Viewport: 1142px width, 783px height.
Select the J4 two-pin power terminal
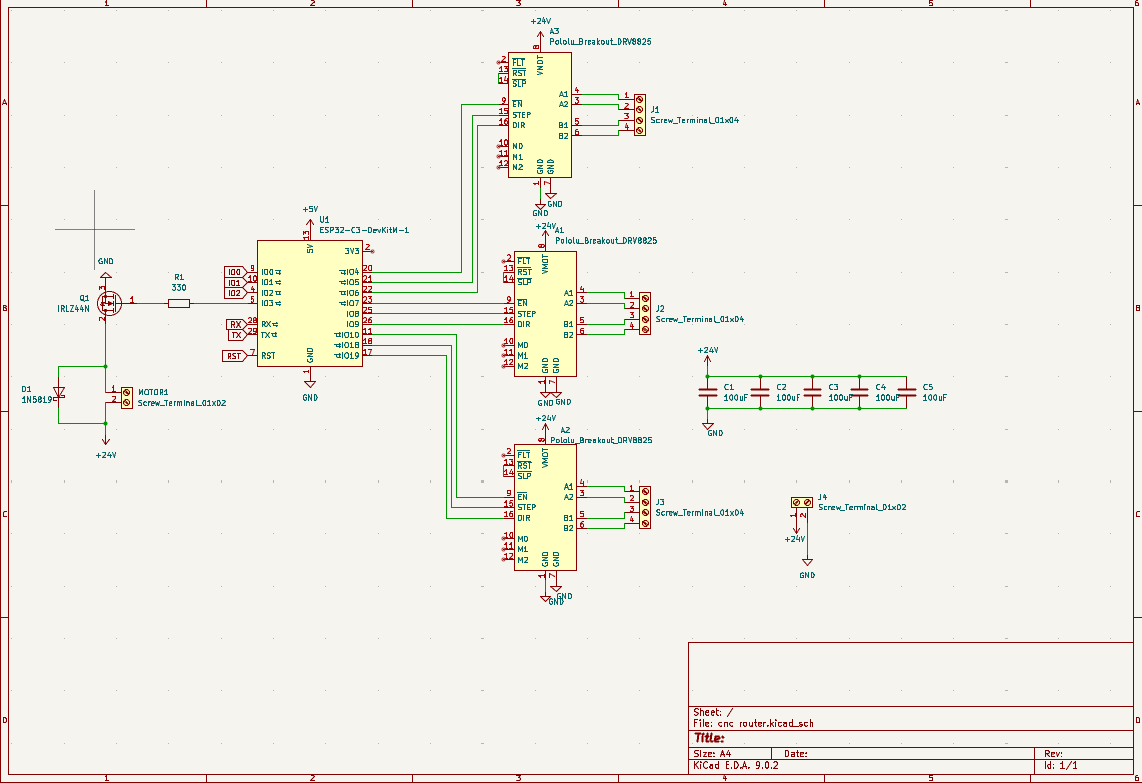coord(801,502)
